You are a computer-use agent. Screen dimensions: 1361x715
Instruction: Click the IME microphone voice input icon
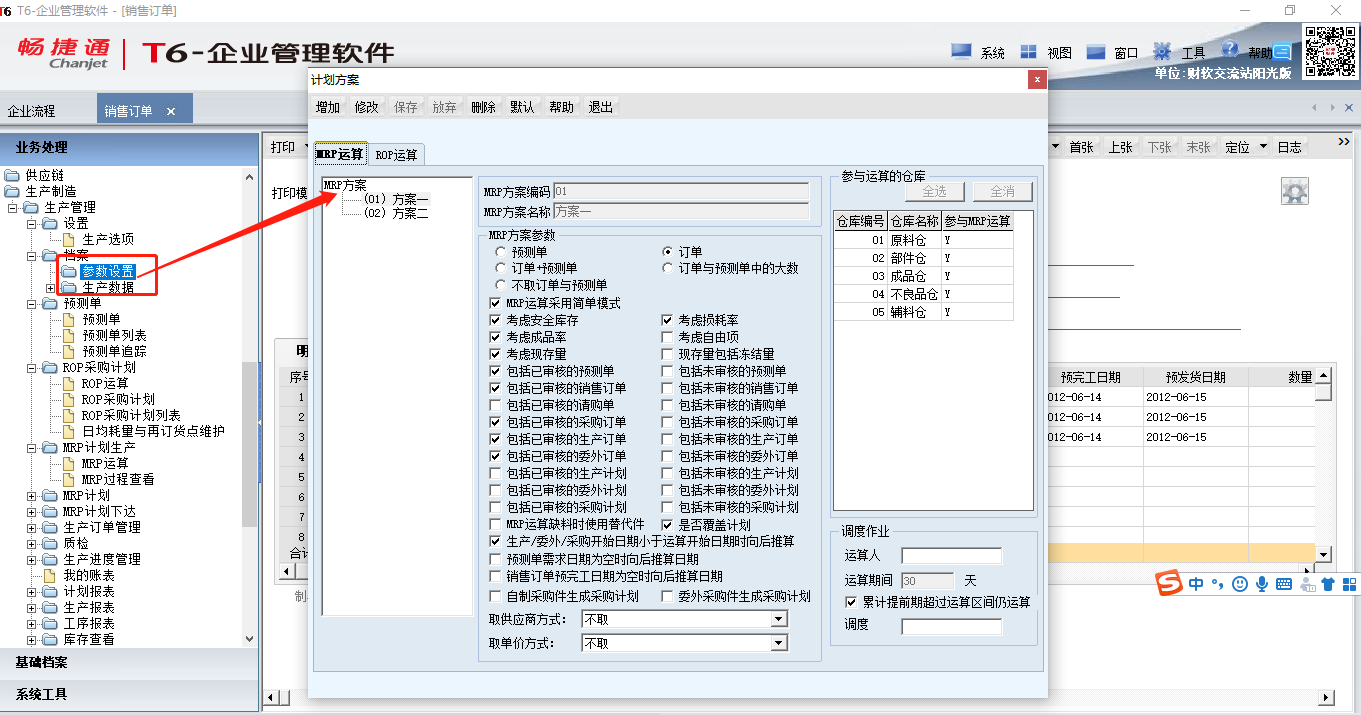[x=1262, y=584]
